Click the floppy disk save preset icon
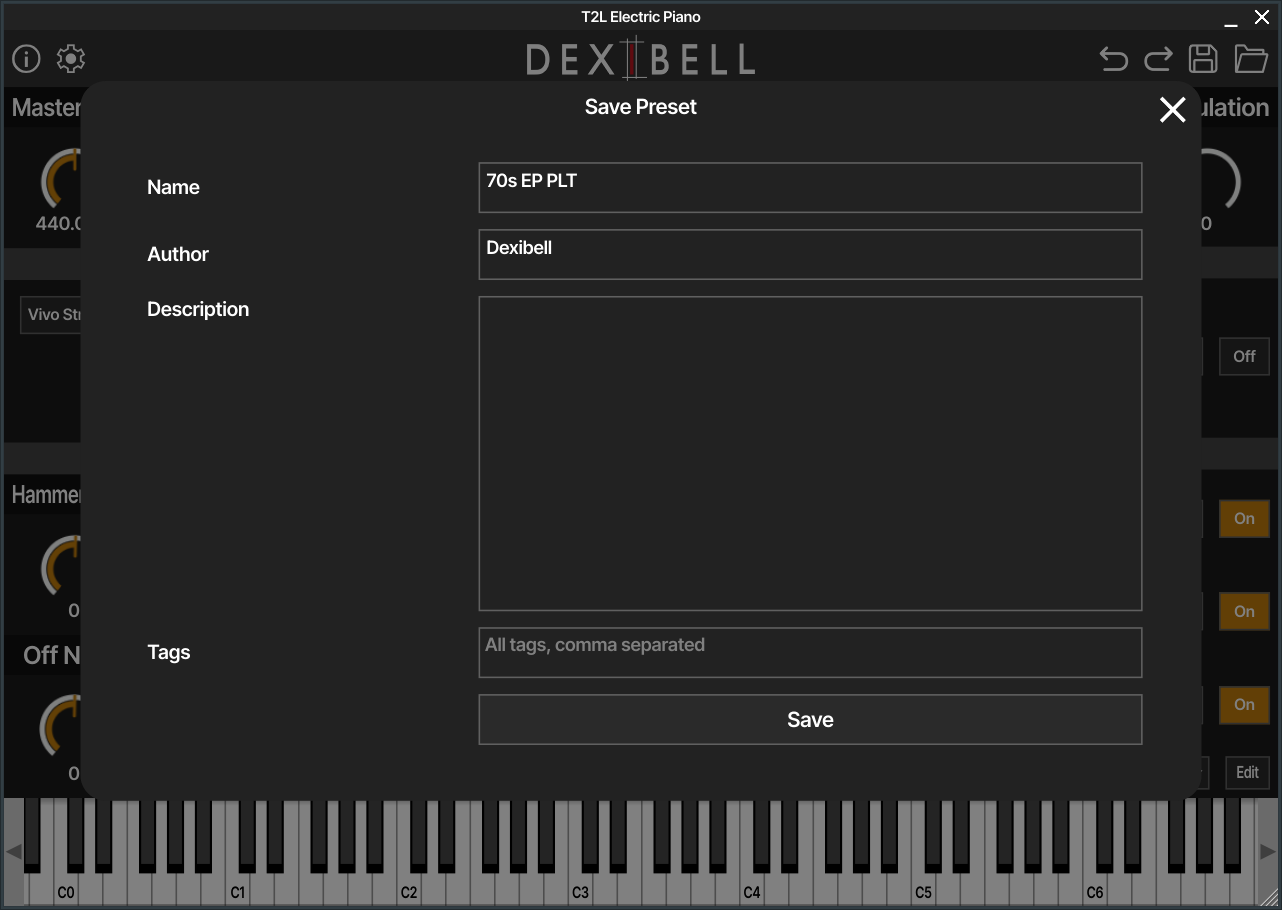 point(1203,59)
